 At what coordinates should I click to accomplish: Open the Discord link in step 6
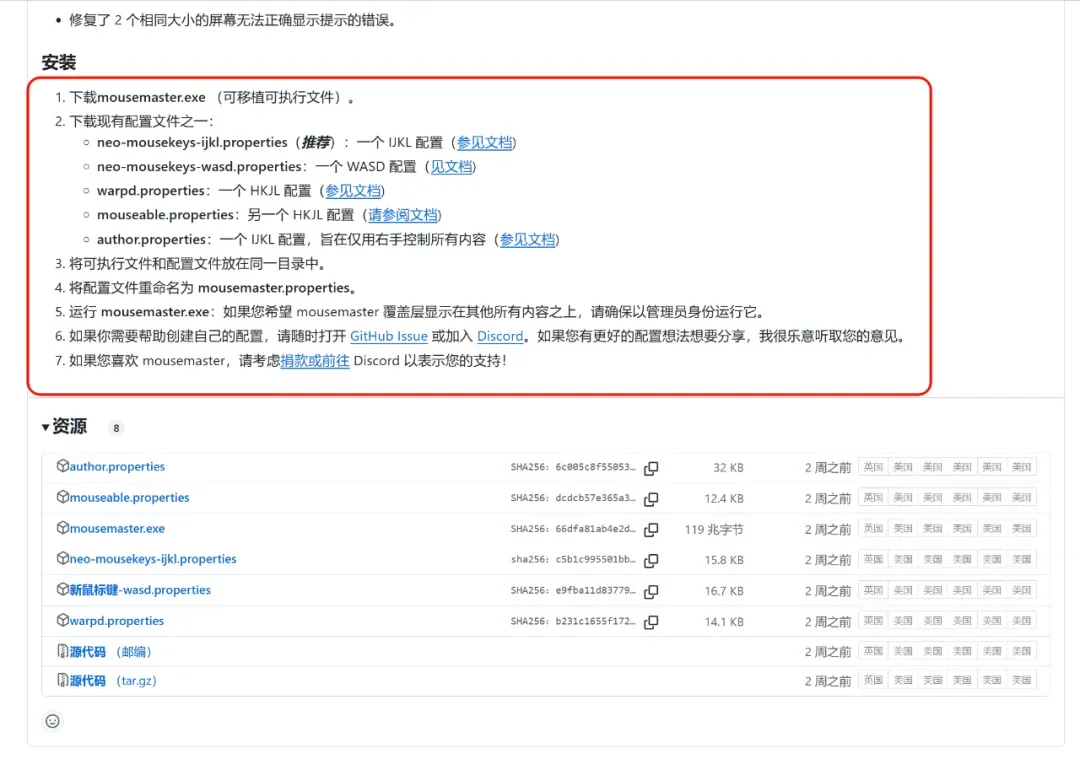click(x=500, y=336)
